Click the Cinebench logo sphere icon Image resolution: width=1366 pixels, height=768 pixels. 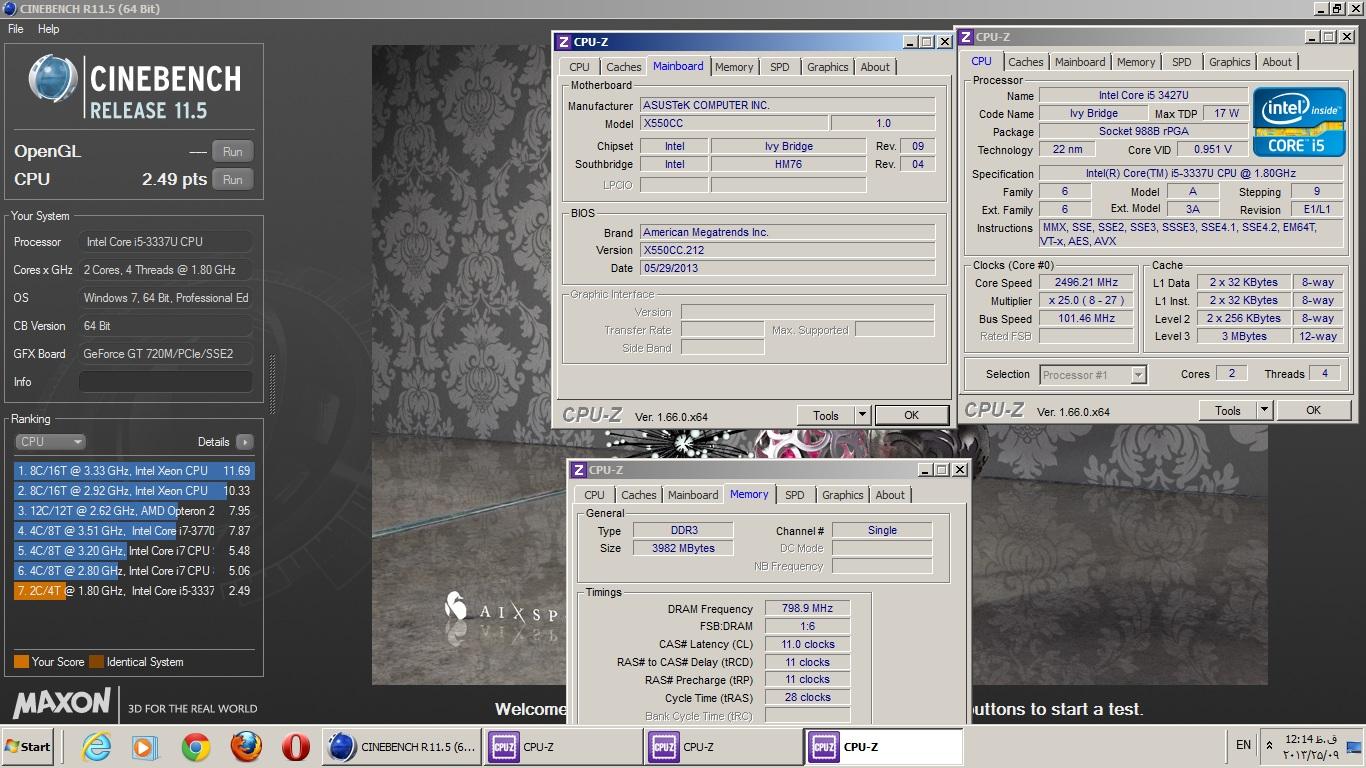[x=52, y=78]
